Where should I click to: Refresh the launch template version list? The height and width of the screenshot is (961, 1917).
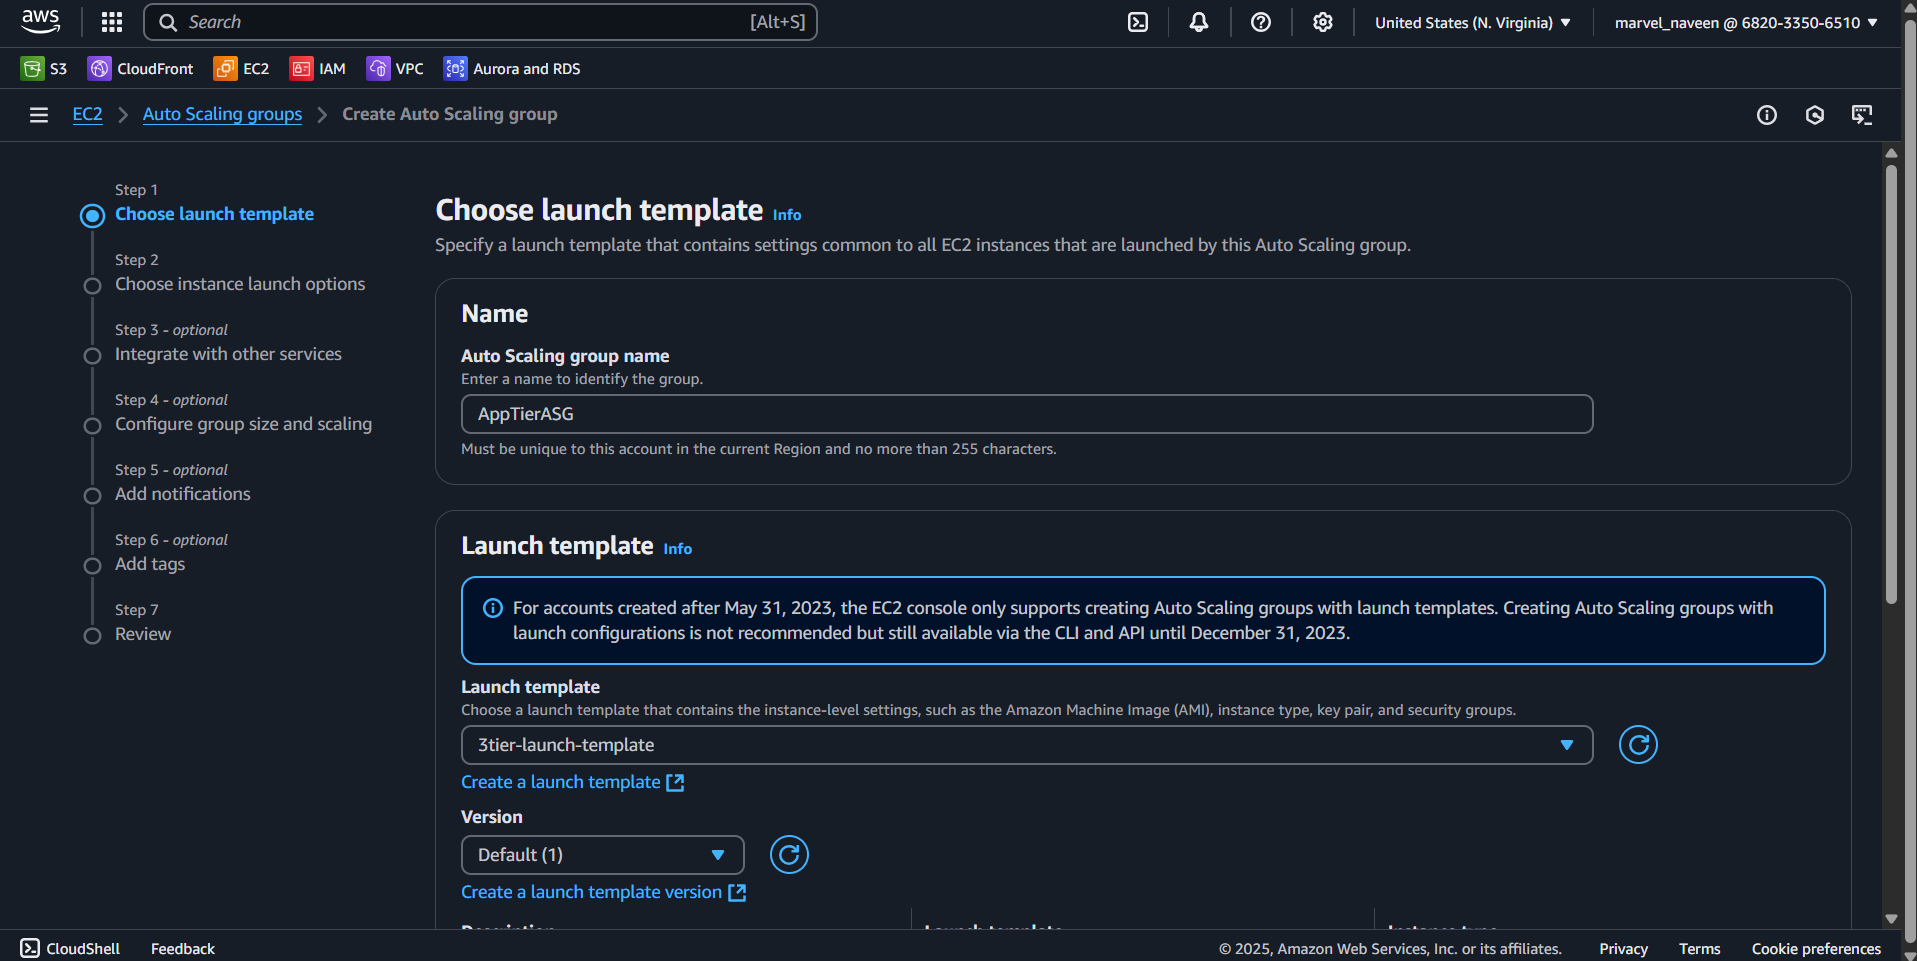click(789, 855)
